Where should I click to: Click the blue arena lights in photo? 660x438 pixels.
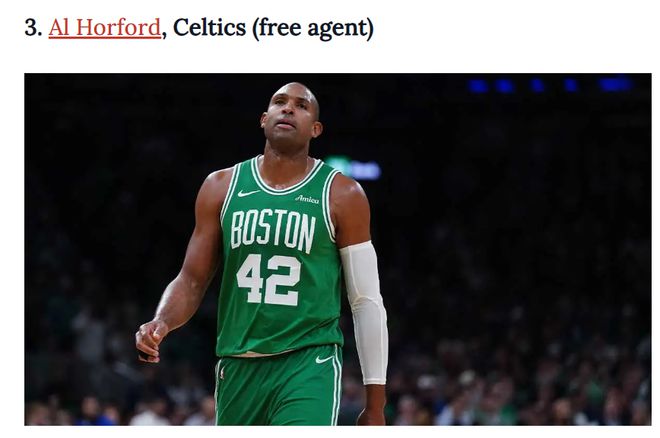(551, 85)
